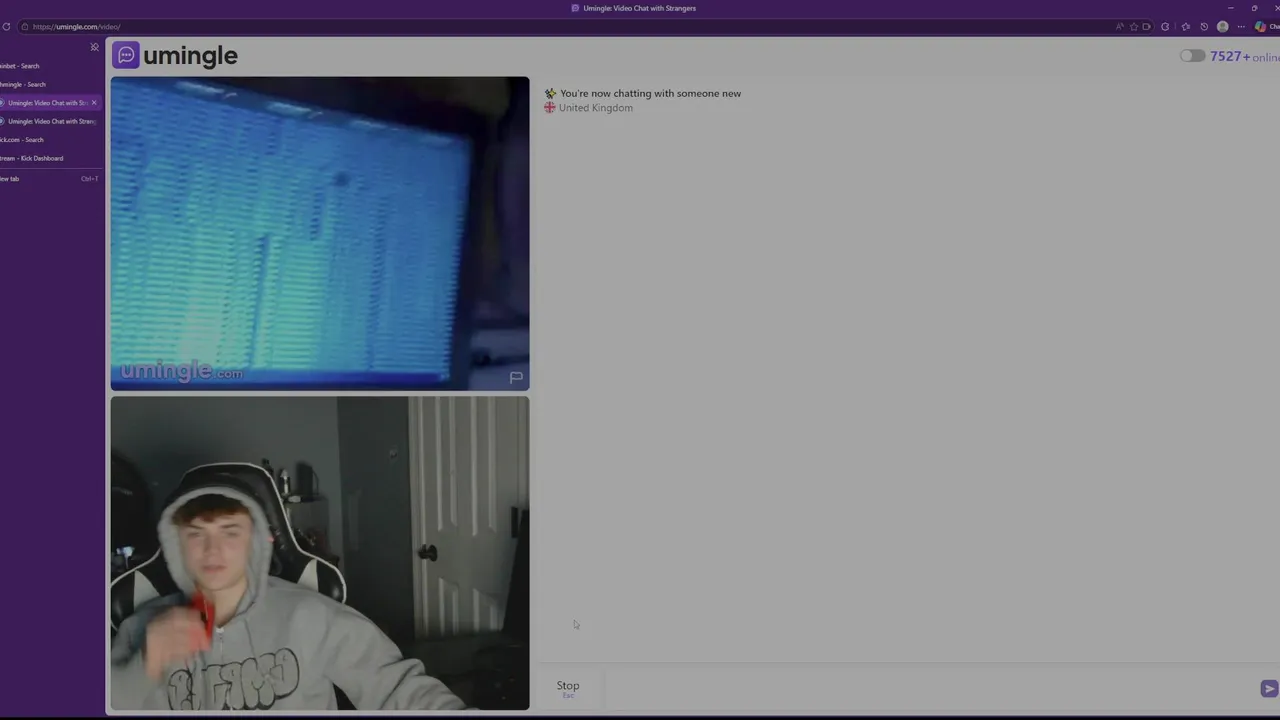The width and height of the screenshot is (1280, 720).
Task: Click the chat message input field
Action: (930, 688)
